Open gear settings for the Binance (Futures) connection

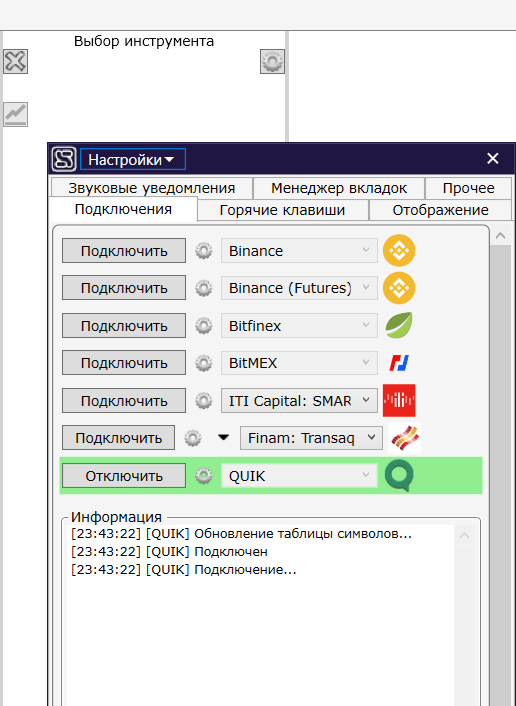pos(204,288)
